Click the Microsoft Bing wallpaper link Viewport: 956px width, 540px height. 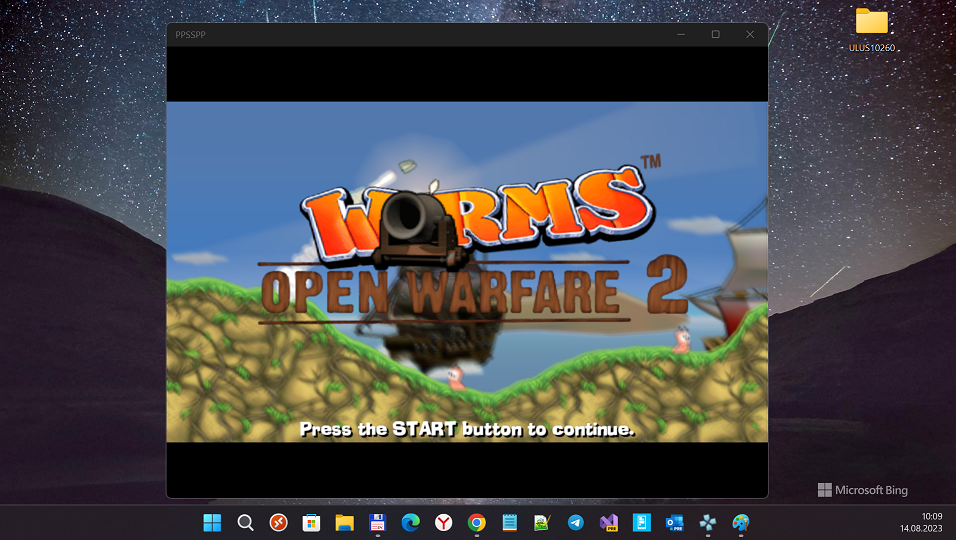pos(863,490)
